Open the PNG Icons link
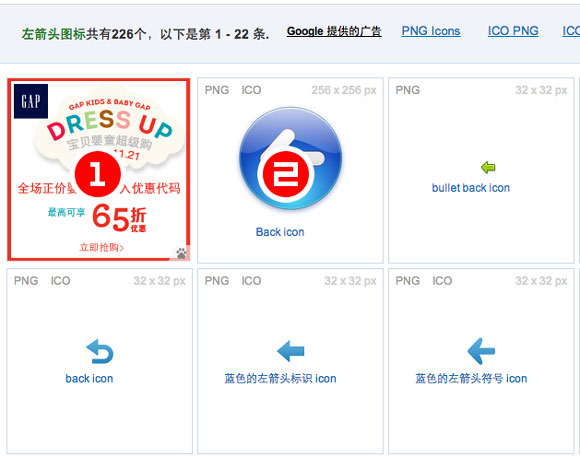Screen dimensions: 580x458 point(431,31)
